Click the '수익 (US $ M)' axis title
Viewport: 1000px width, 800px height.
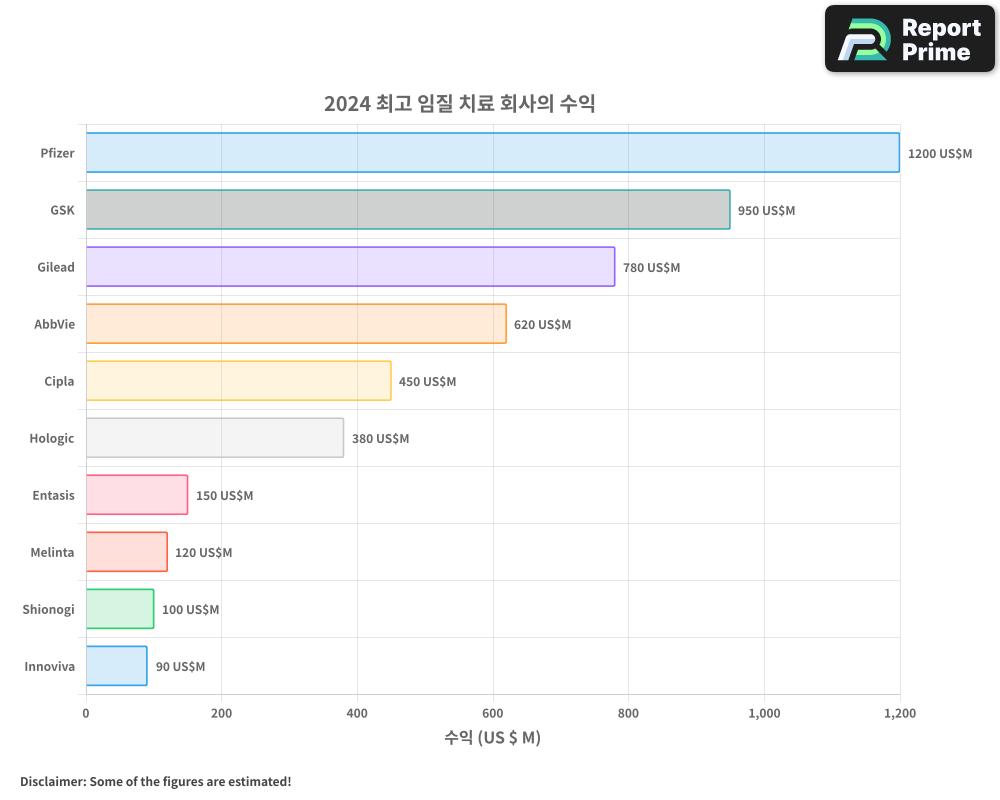tap(492, 737)
